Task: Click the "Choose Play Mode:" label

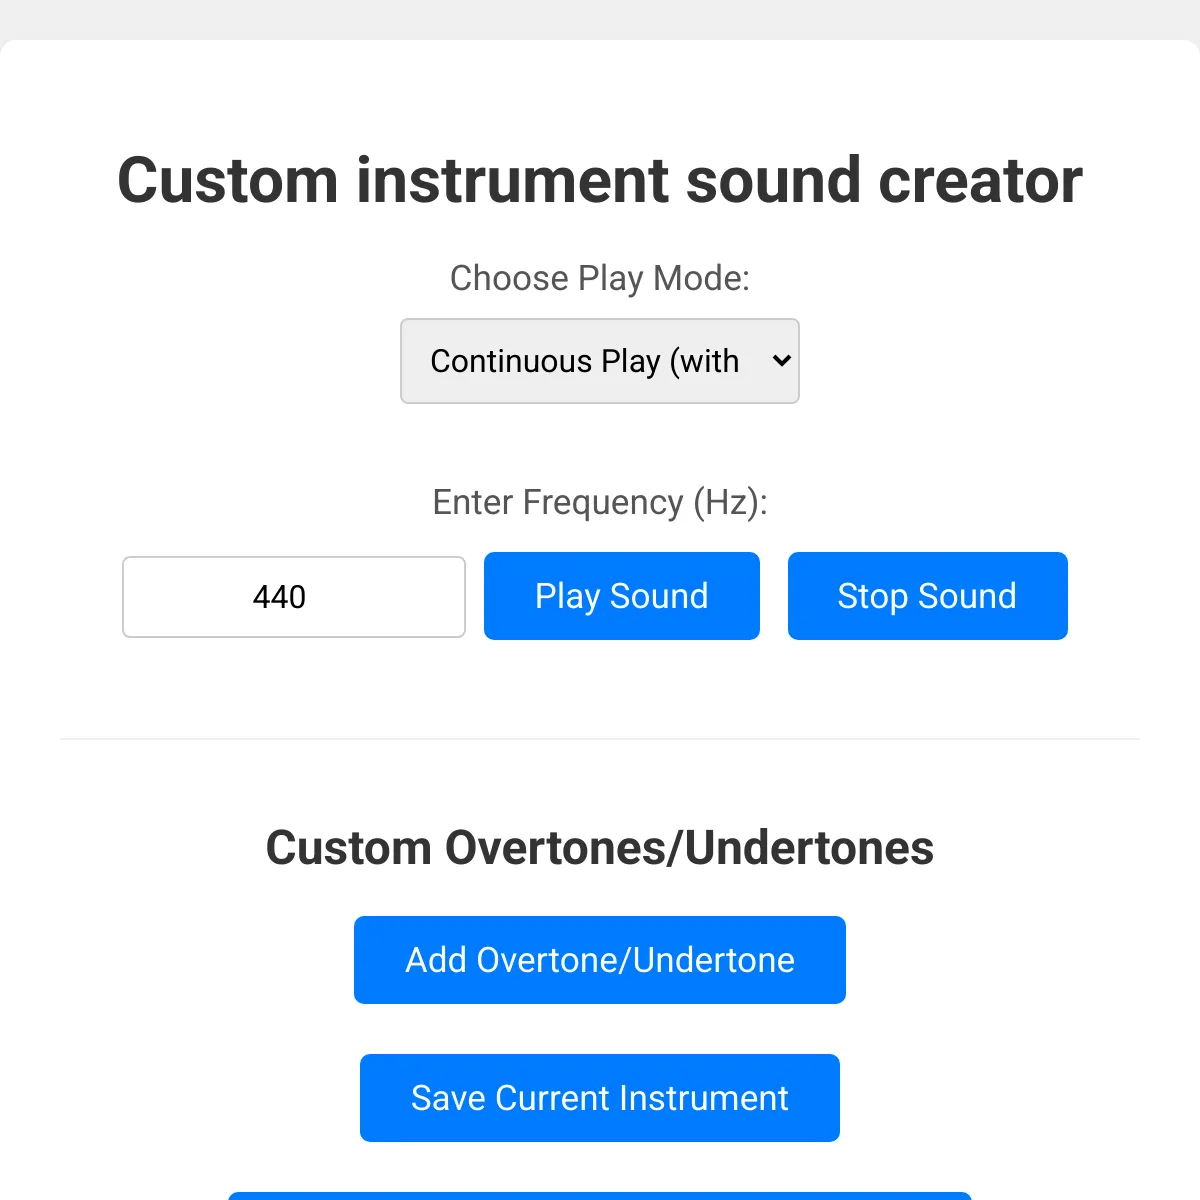Action: [x=600, y=278]
